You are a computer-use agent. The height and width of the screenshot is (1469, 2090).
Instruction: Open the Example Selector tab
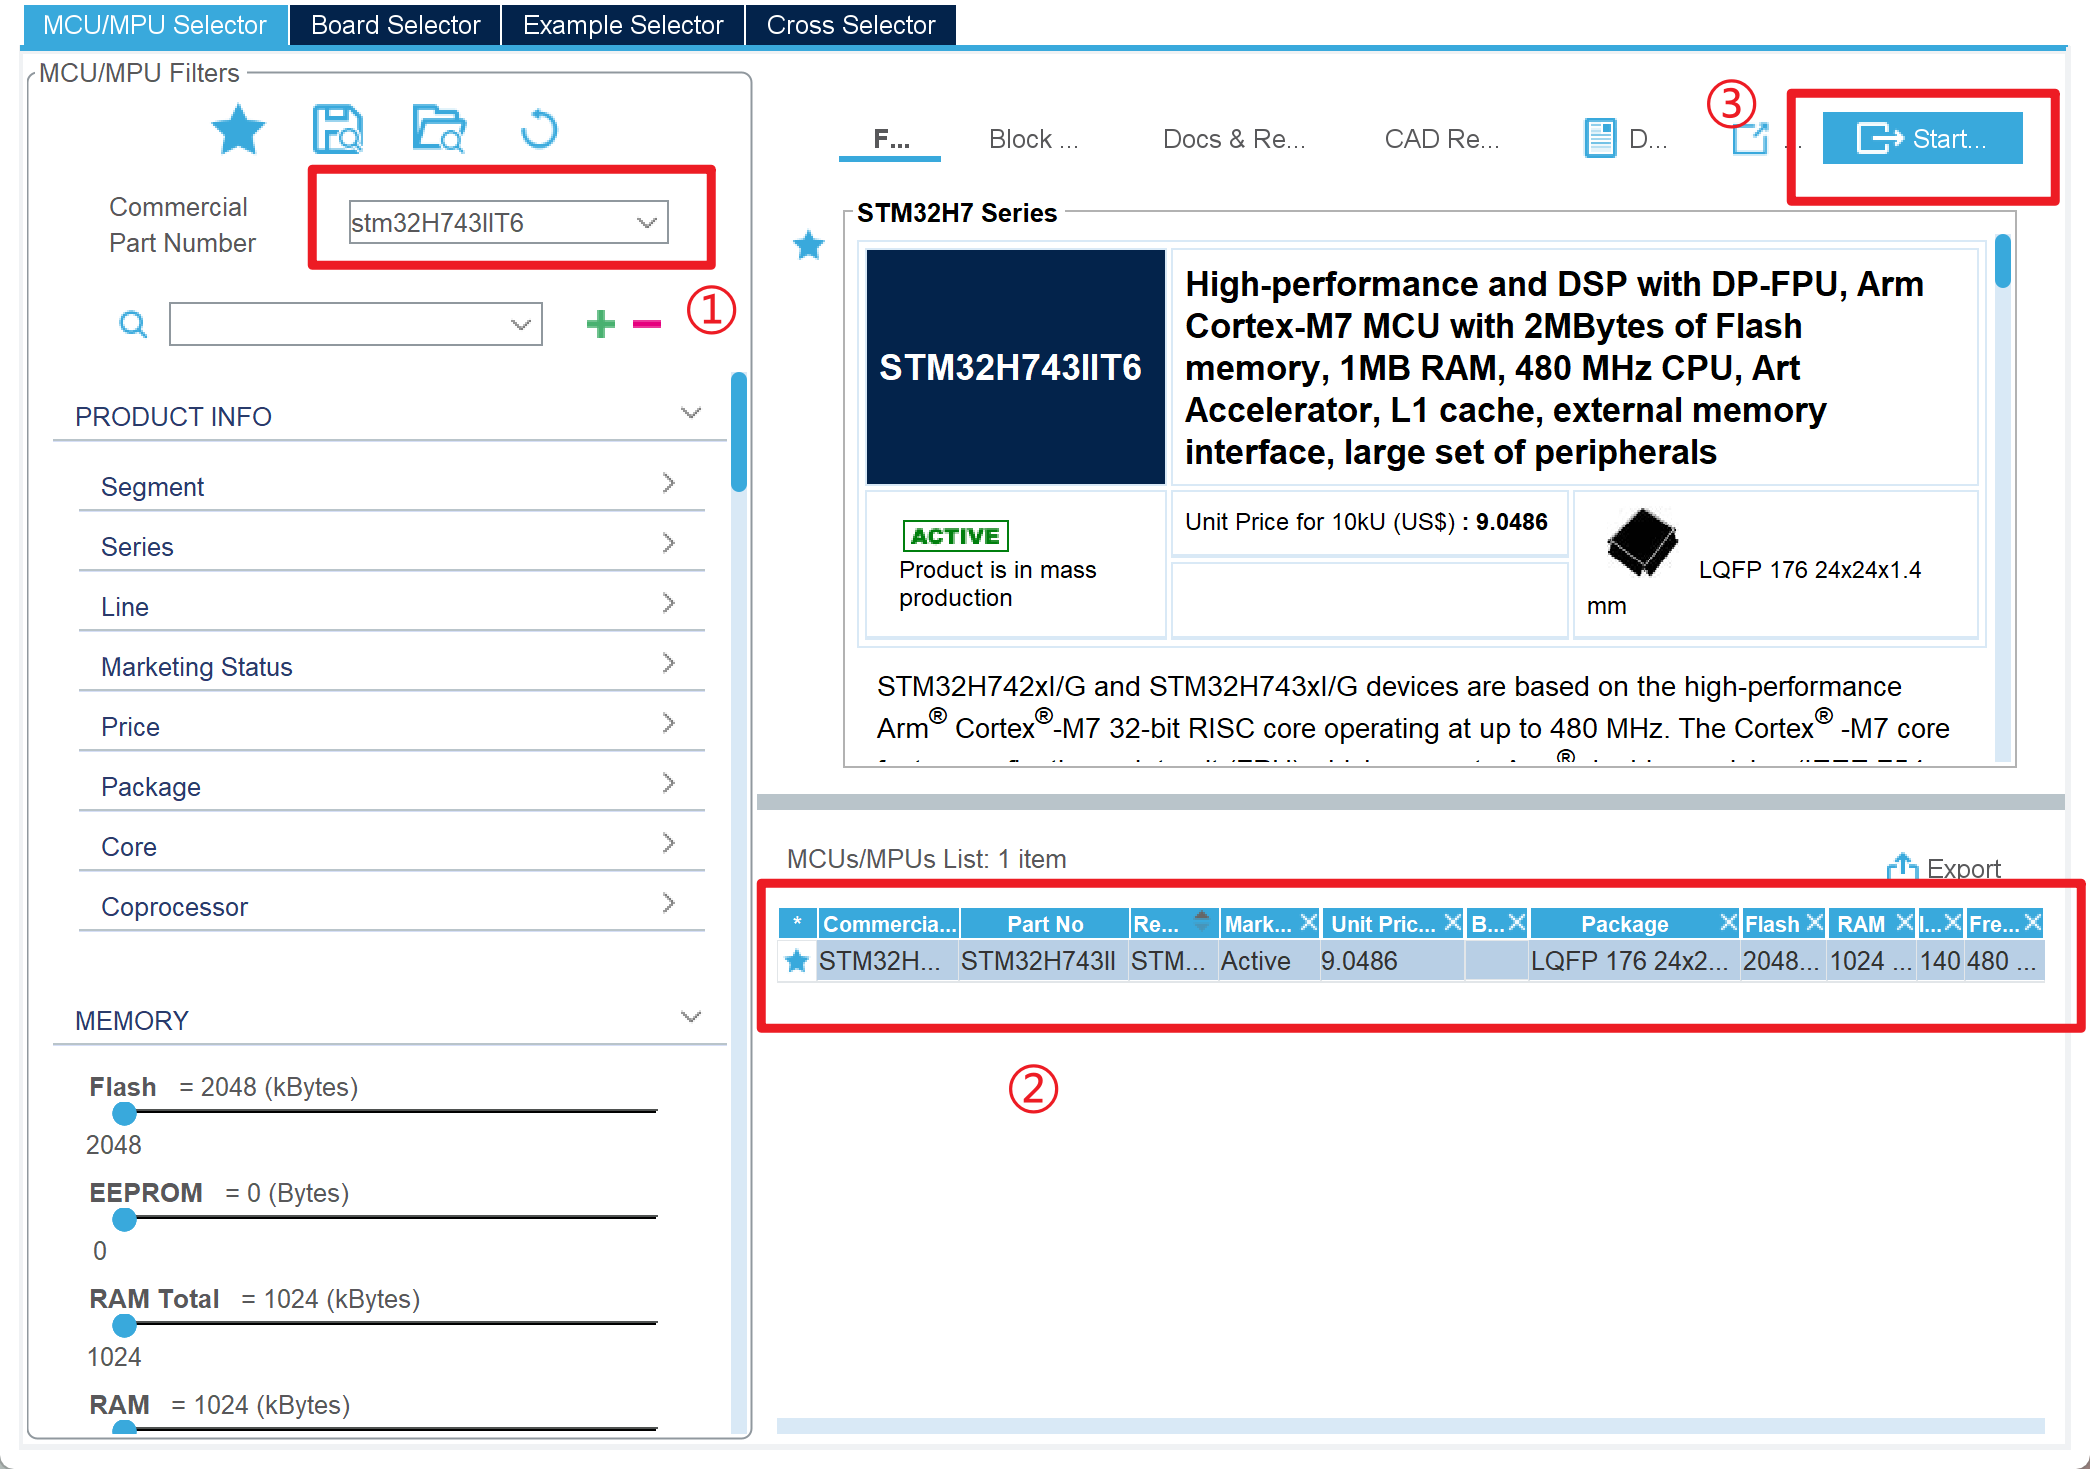pos(623,25)
